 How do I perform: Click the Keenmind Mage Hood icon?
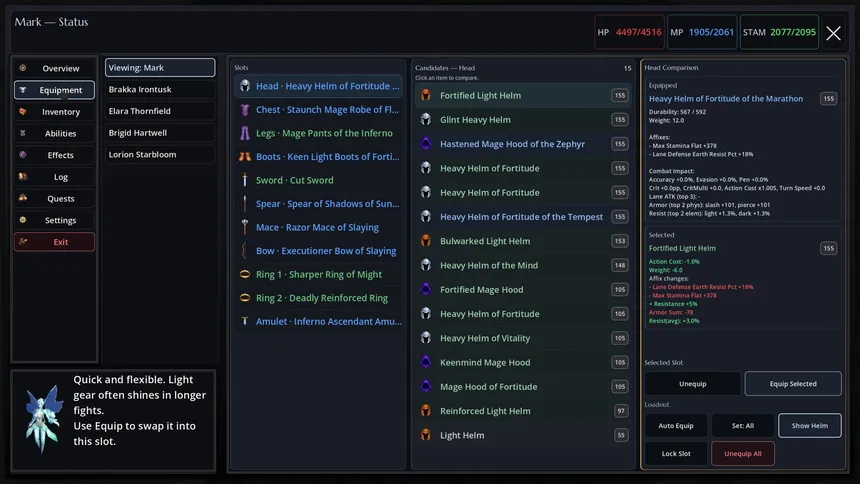[x=426, y=362]
